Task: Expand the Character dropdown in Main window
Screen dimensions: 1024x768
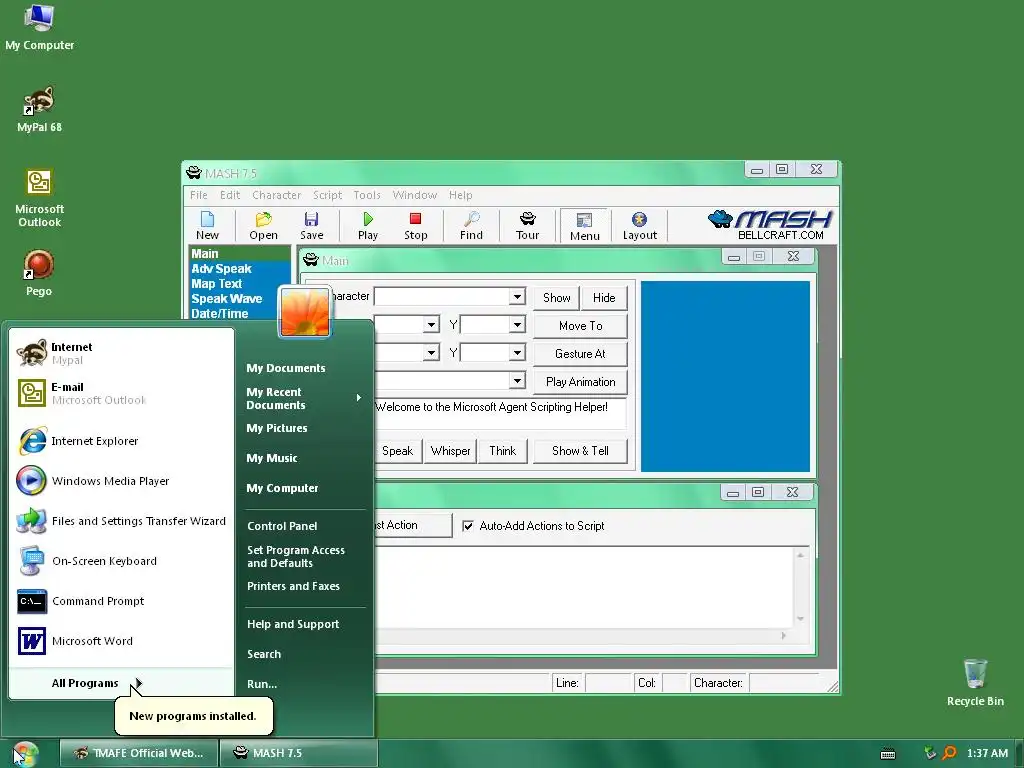Action: pyautogui.click(x=517, y=296)
